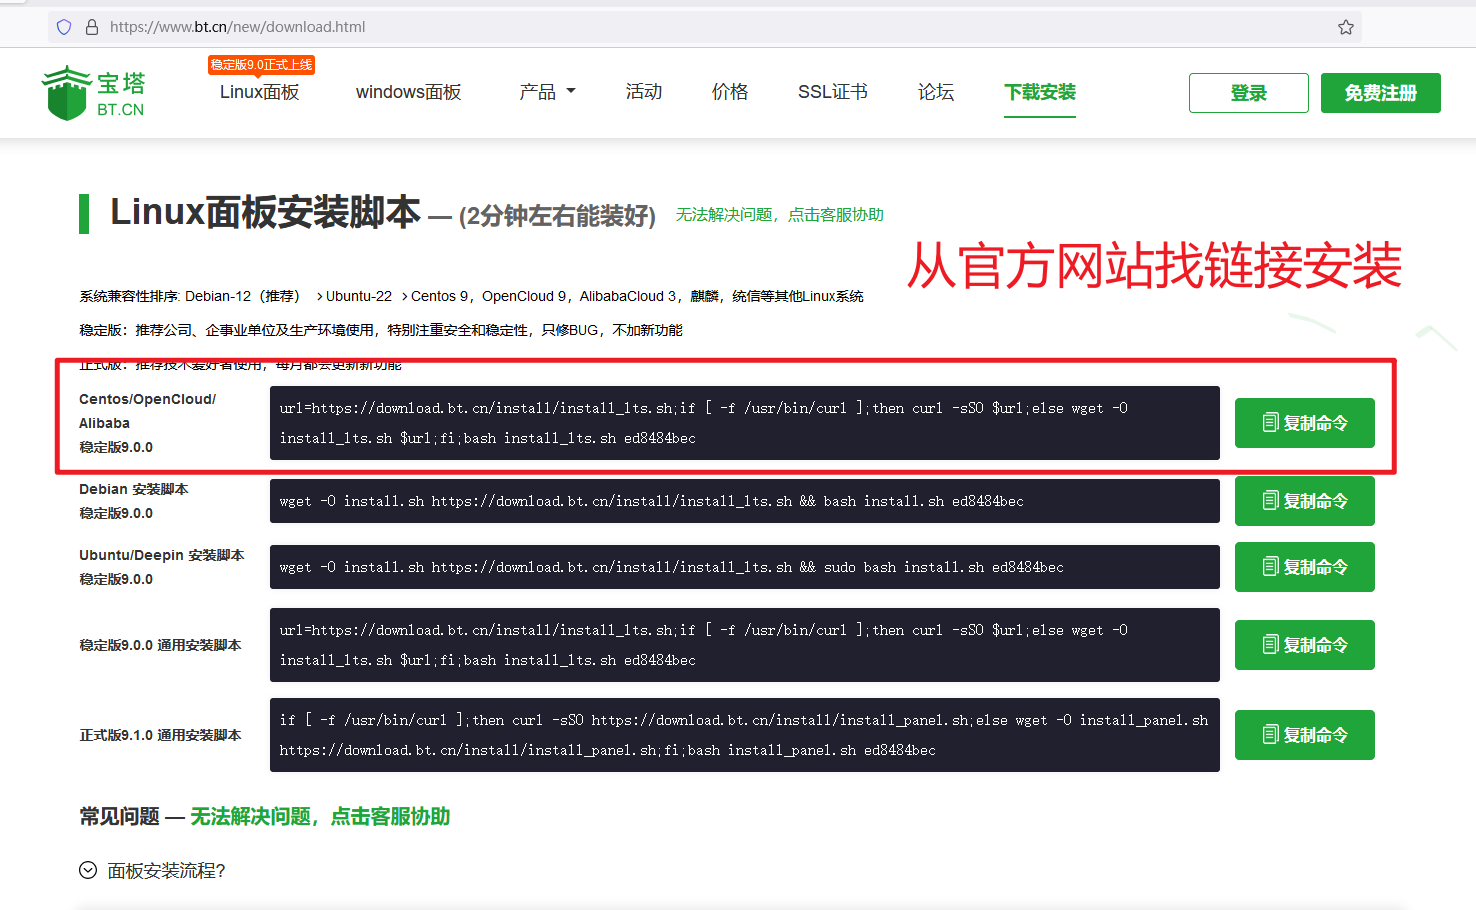
Task: Click the install_panel.sh command code box
Action: 745,735
